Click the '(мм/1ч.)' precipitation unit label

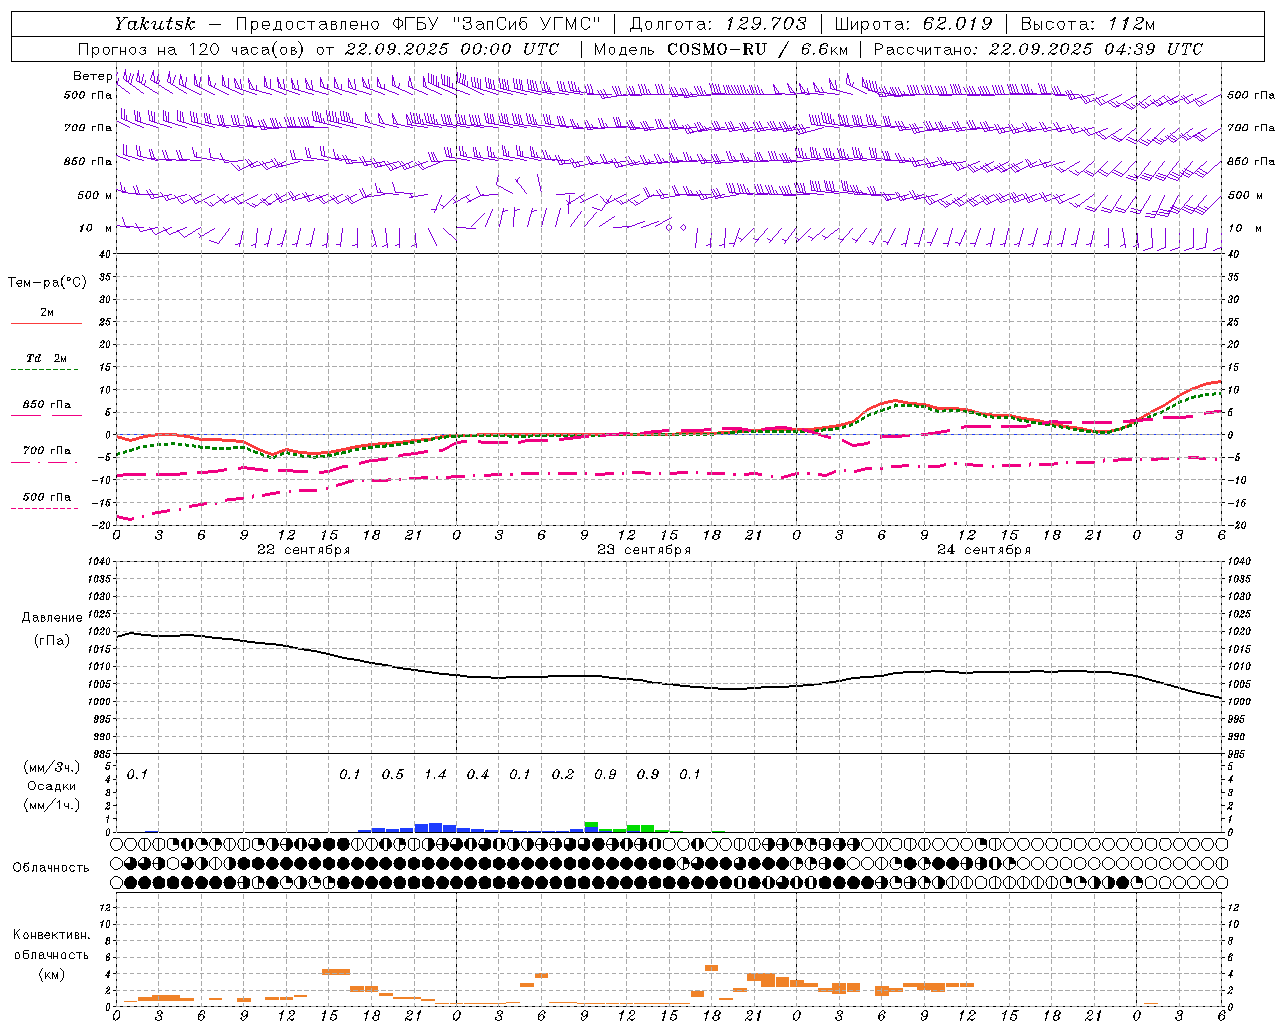point(52,805)
